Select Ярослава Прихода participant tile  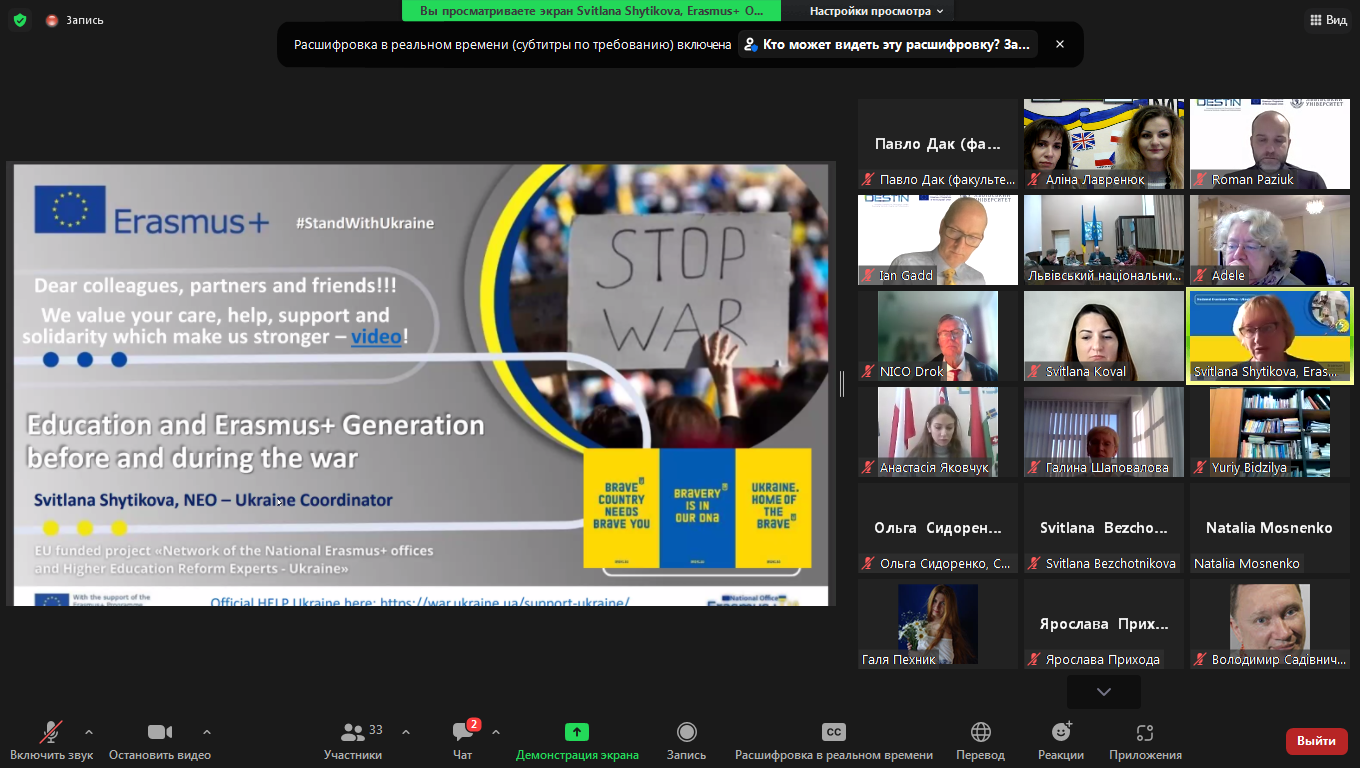1104,624
